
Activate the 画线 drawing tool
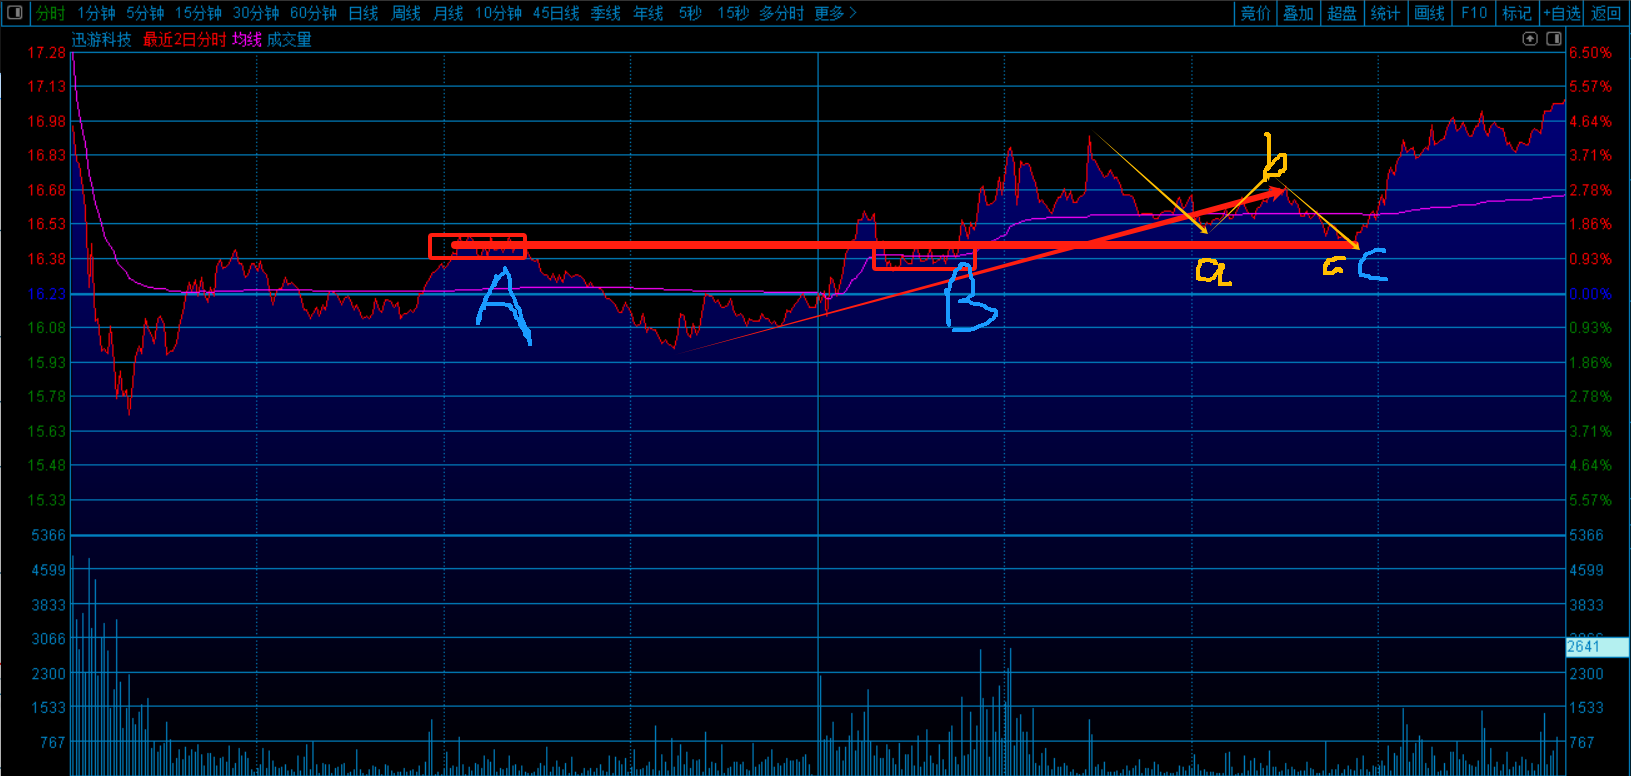click(x=1430, y=13)
